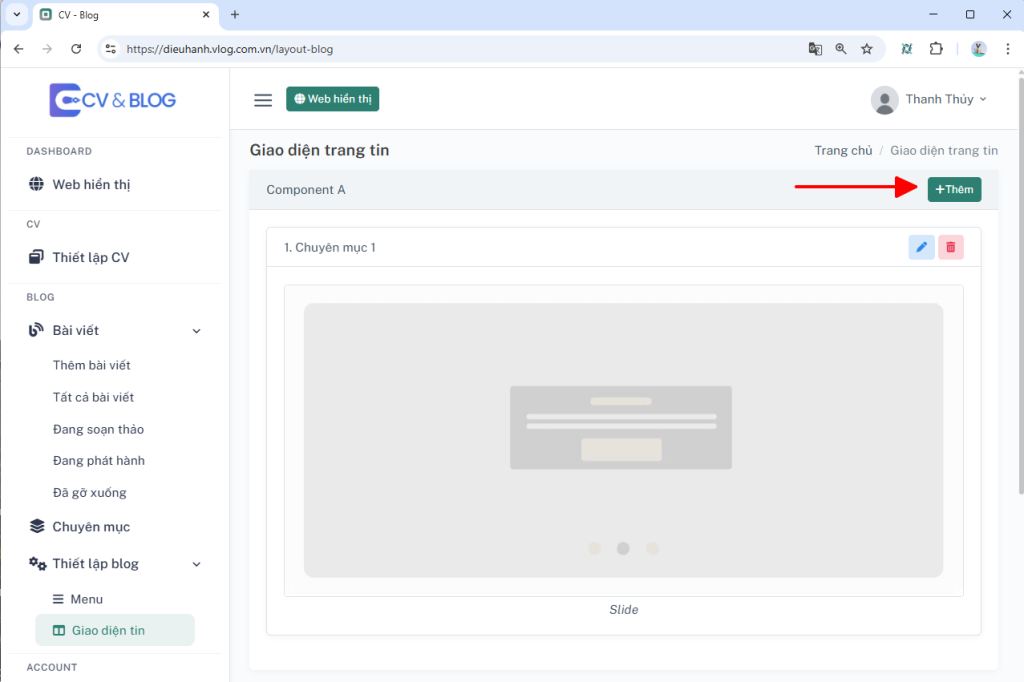Click the browser address bar URL
This screenshot has height=682, width=1024.
point(230,49)
